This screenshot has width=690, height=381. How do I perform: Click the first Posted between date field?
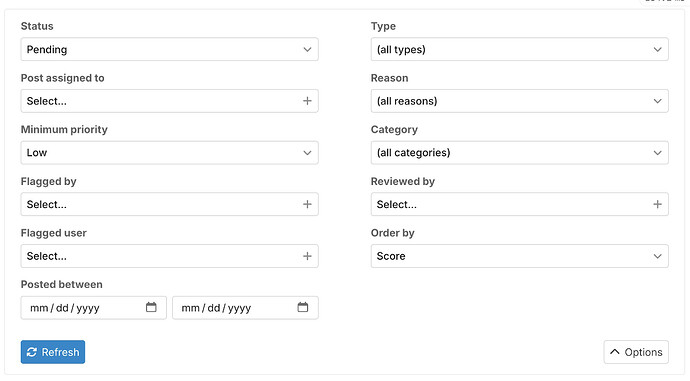[x=94, y=308]
